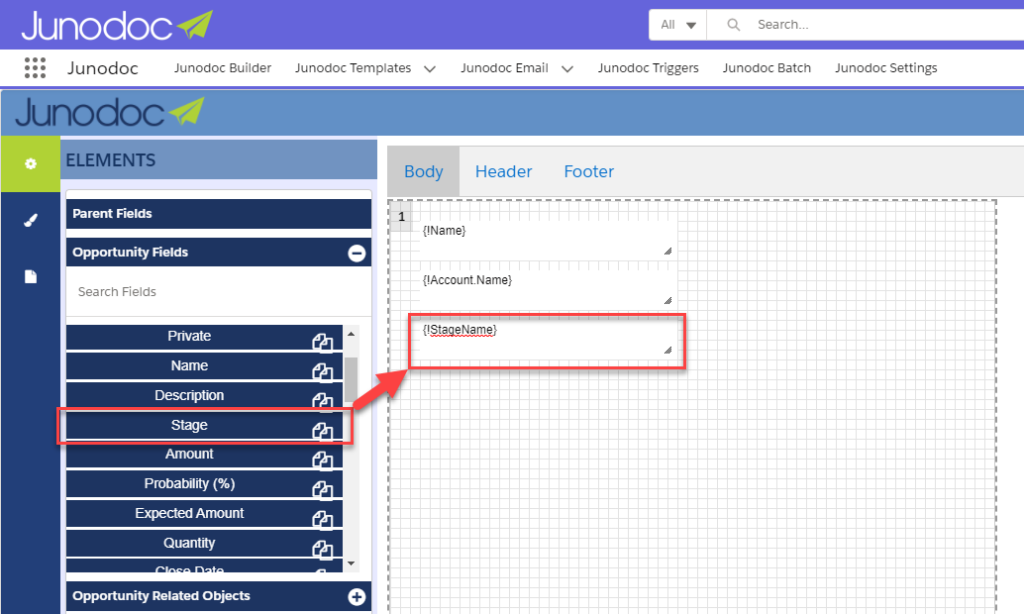Click resize handle of {!Name} box
This screenshot has width=1024, height=614.
click(x=667, y=251)
